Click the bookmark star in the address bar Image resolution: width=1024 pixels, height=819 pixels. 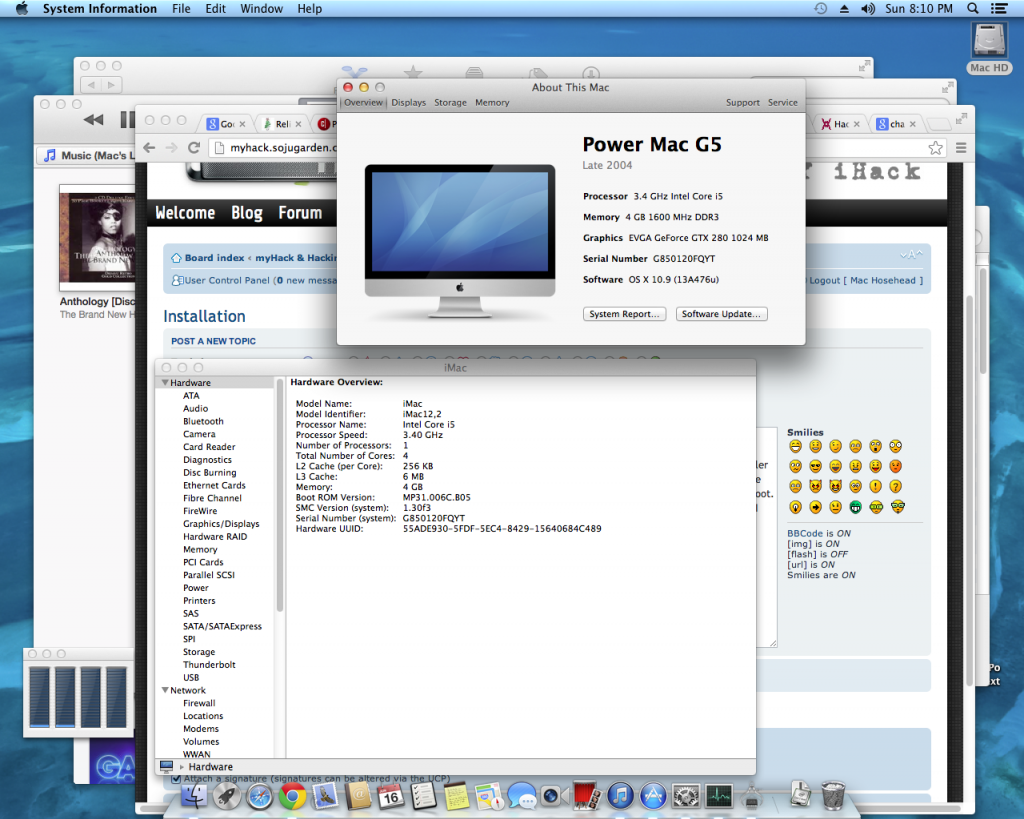[935, 147]
